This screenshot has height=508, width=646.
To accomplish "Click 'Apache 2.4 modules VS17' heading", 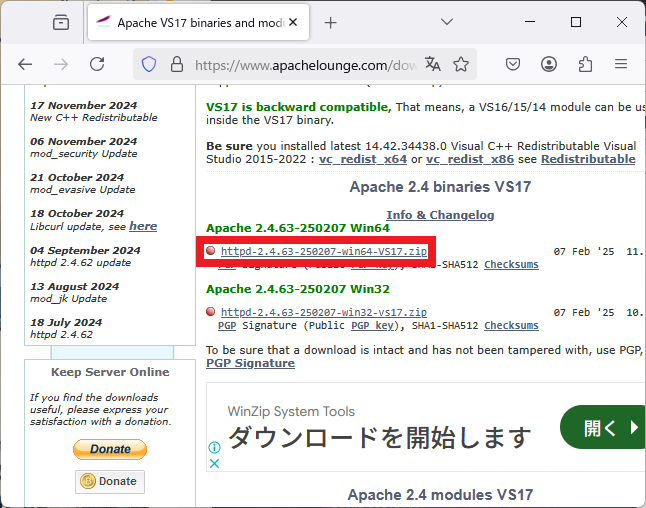I will [x=440, y=494].
